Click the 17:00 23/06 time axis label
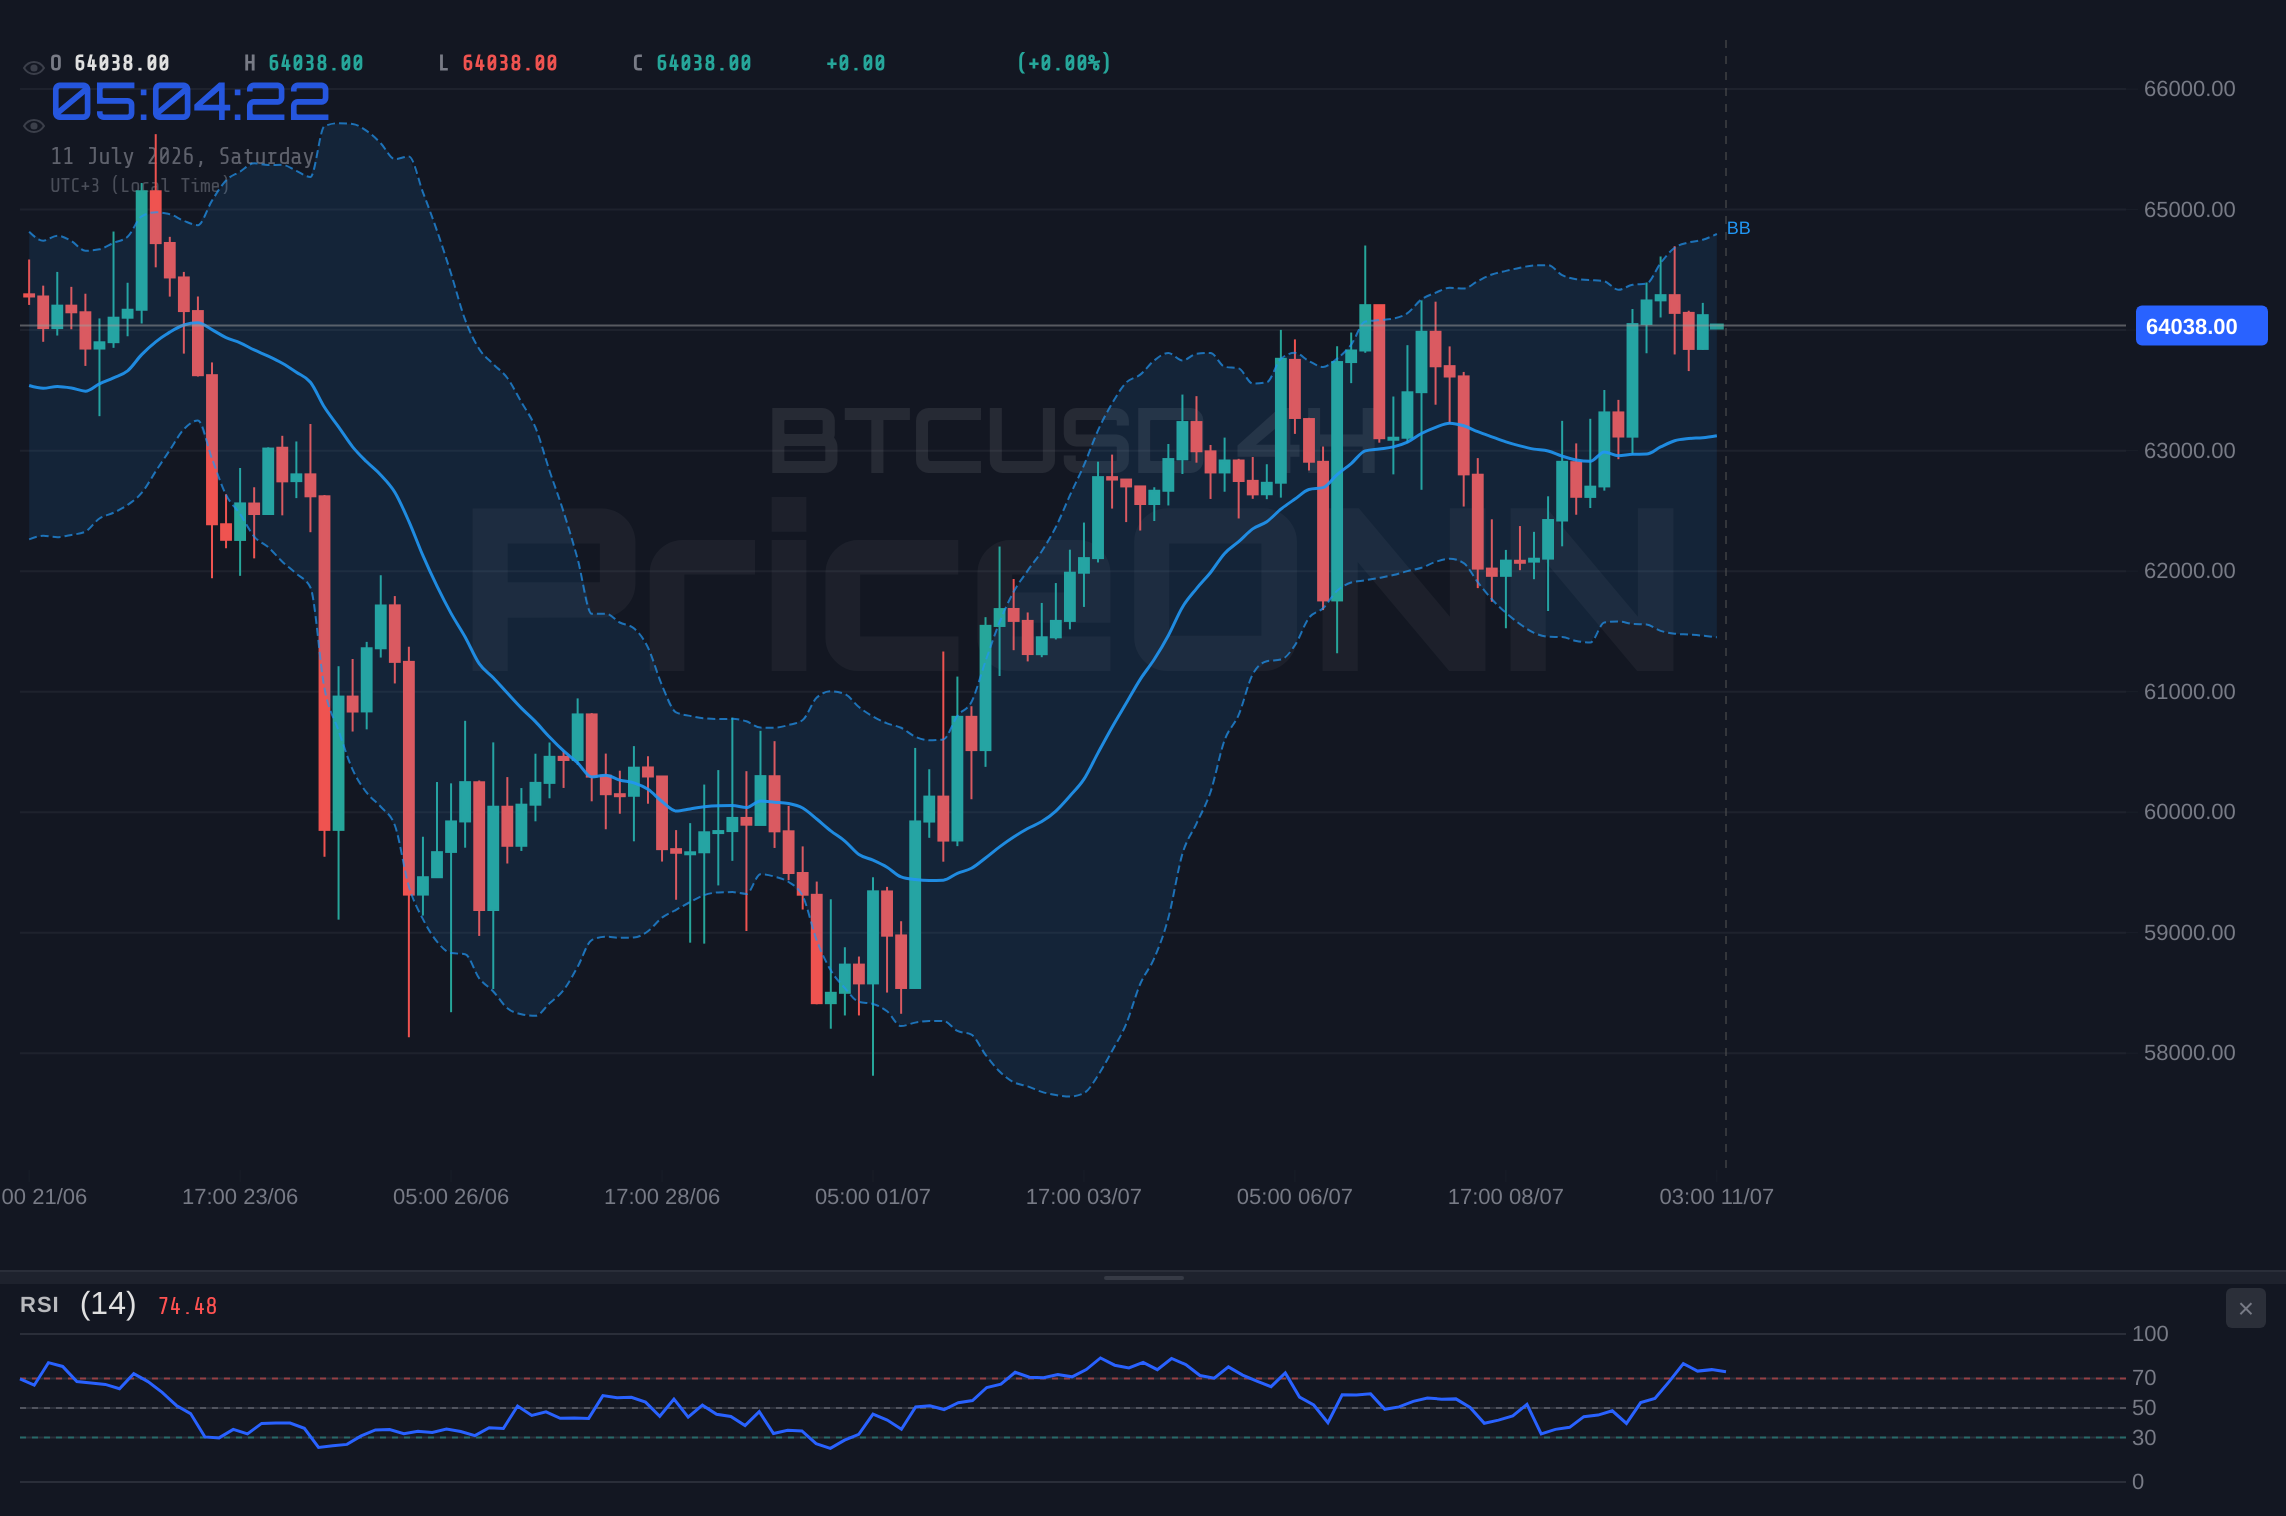The width and height of the screenshot is (2286, 1516). pos(240,1197)
